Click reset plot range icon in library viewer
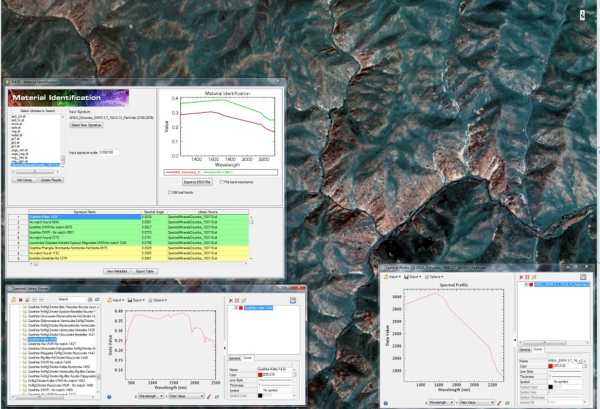 217,397
